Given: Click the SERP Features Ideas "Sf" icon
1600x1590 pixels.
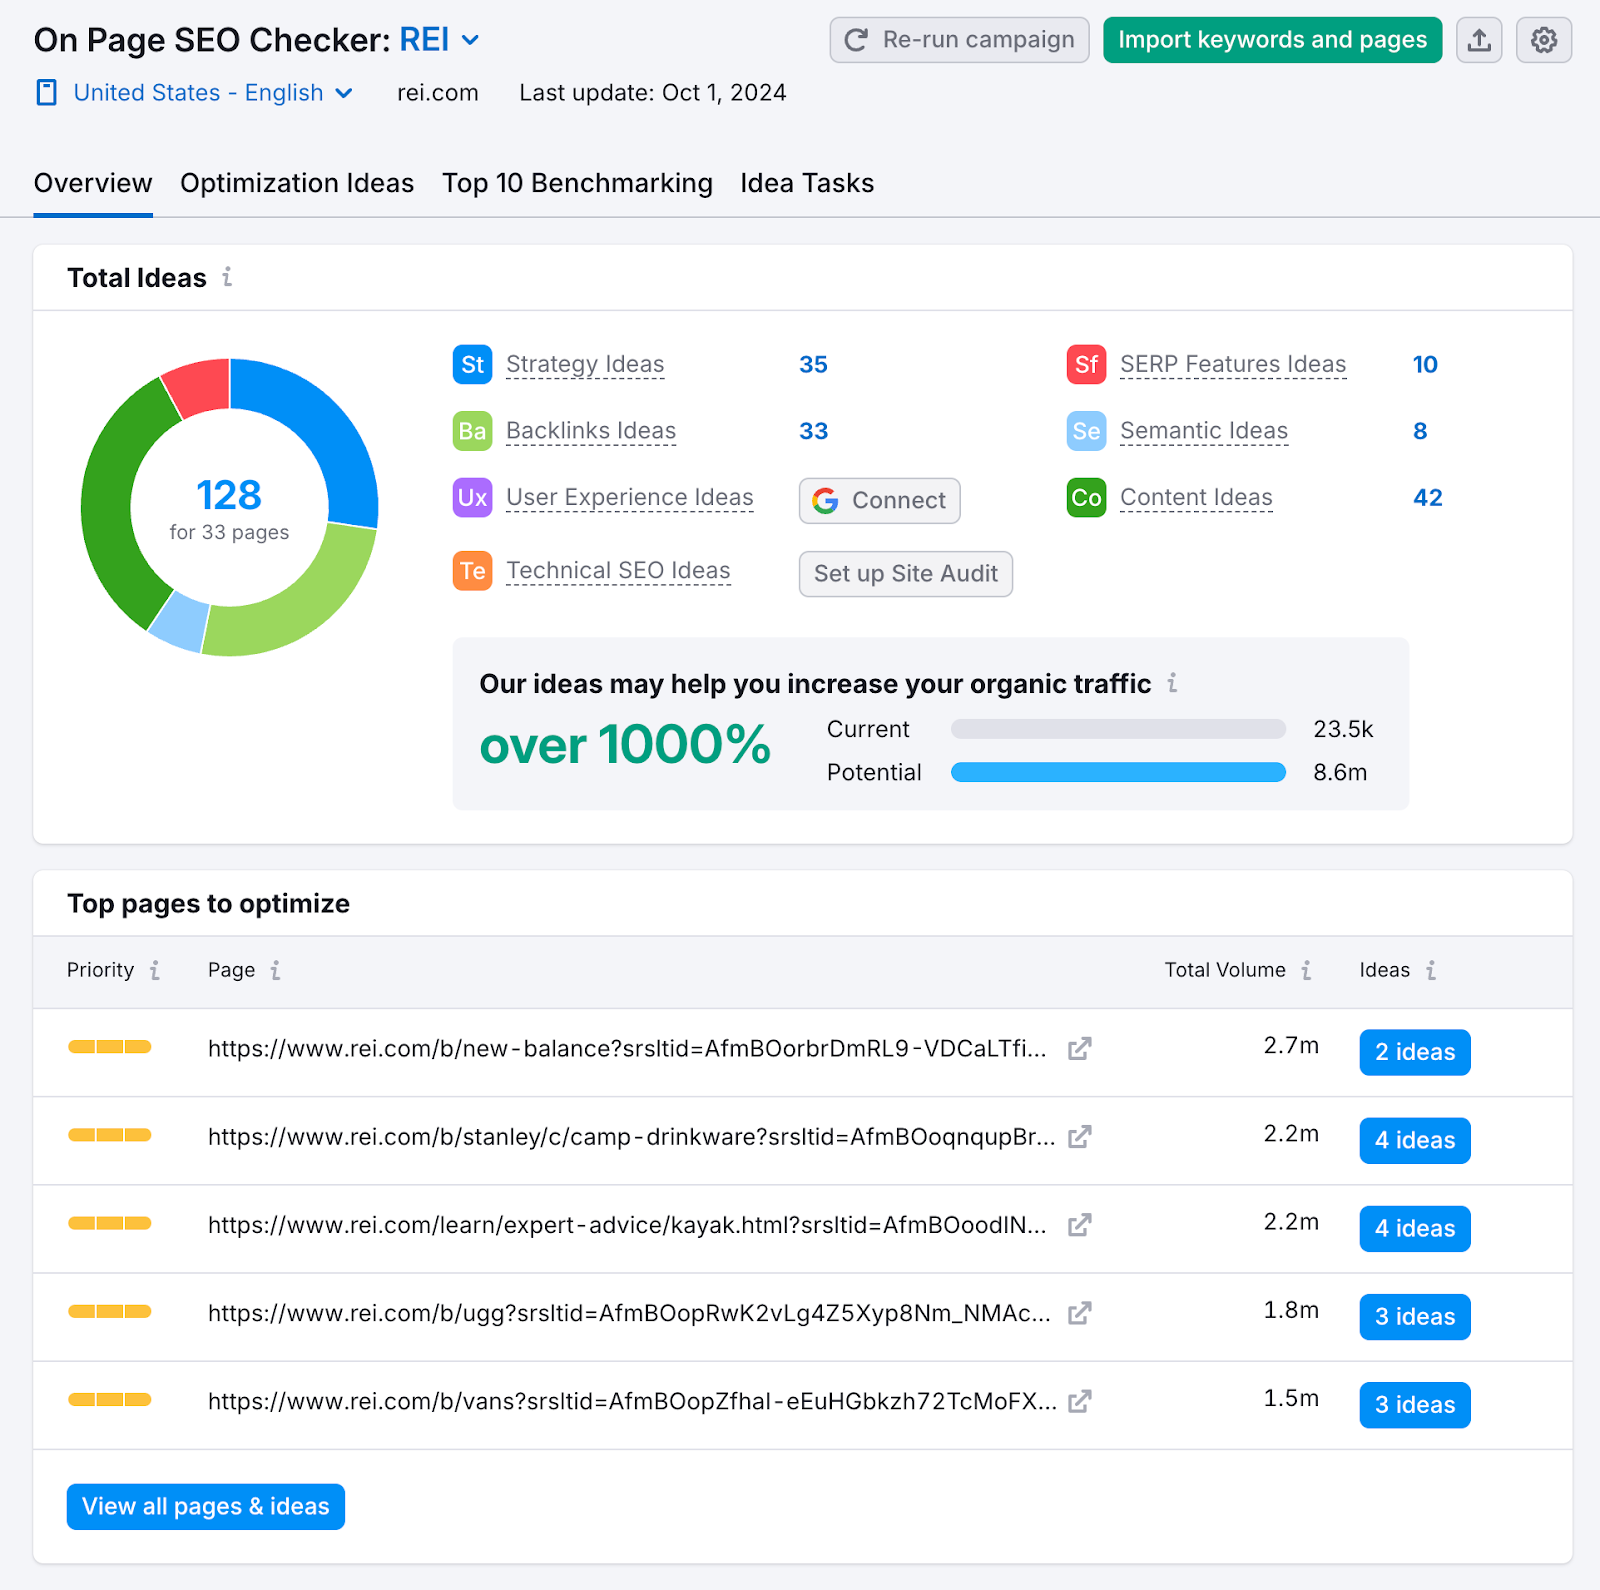Looking at the screenshot, I should pos(1086,365).
